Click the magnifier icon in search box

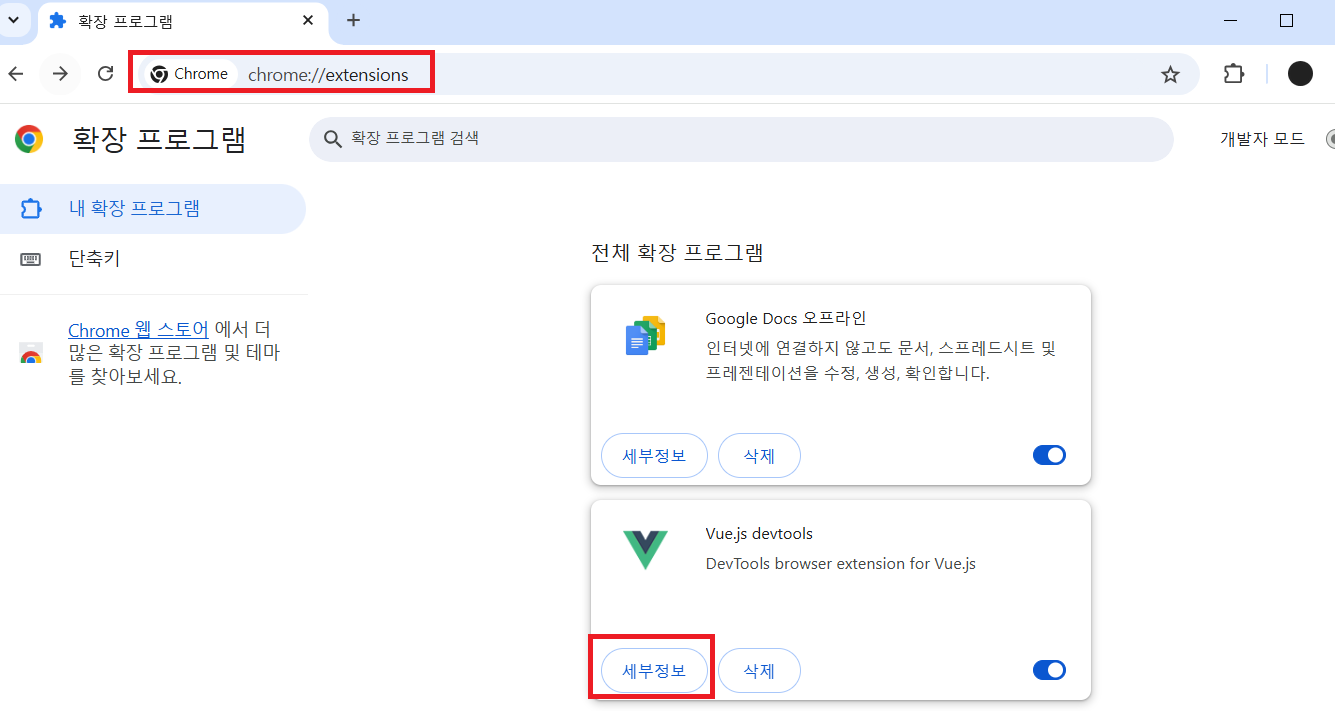click(333, 139)
